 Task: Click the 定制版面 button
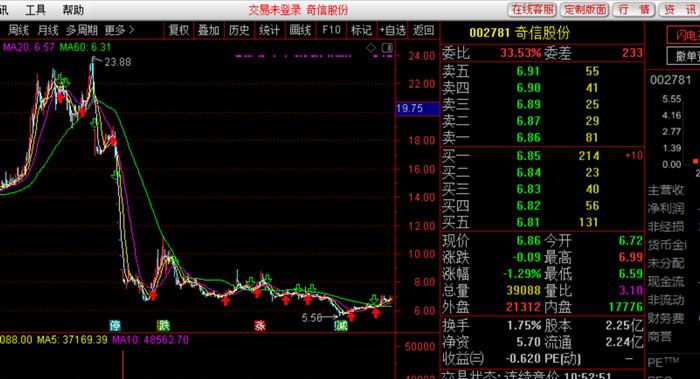585,10
